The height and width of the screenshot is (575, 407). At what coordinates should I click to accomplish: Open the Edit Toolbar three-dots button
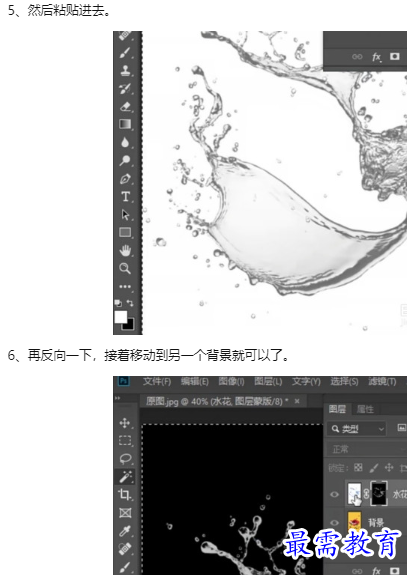[125, 286]
